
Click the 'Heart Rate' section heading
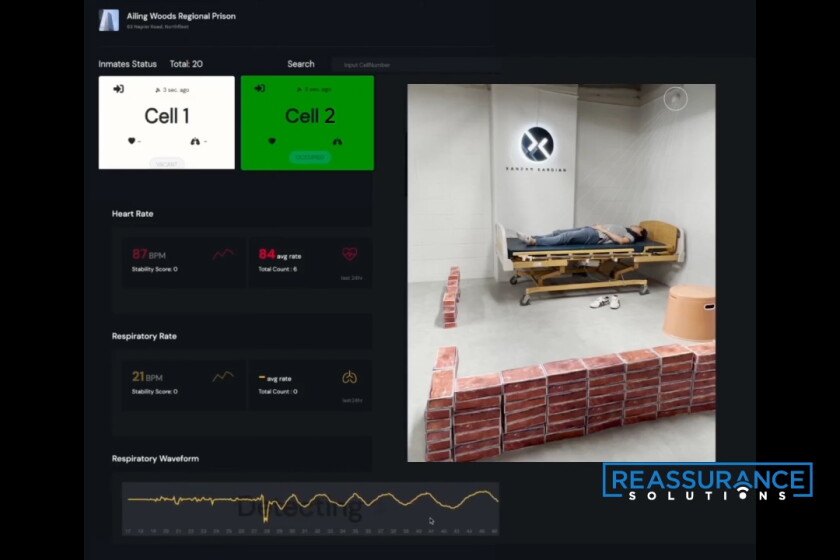tap(132, 213)
